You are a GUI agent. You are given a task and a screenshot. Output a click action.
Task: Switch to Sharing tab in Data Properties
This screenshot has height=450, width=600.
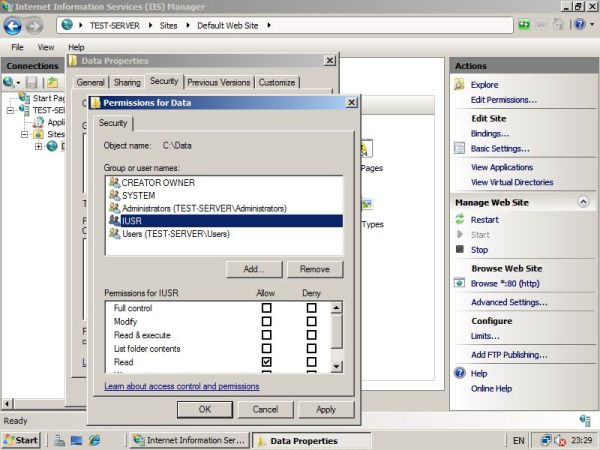pyautogui.click(x=127, y=82)
